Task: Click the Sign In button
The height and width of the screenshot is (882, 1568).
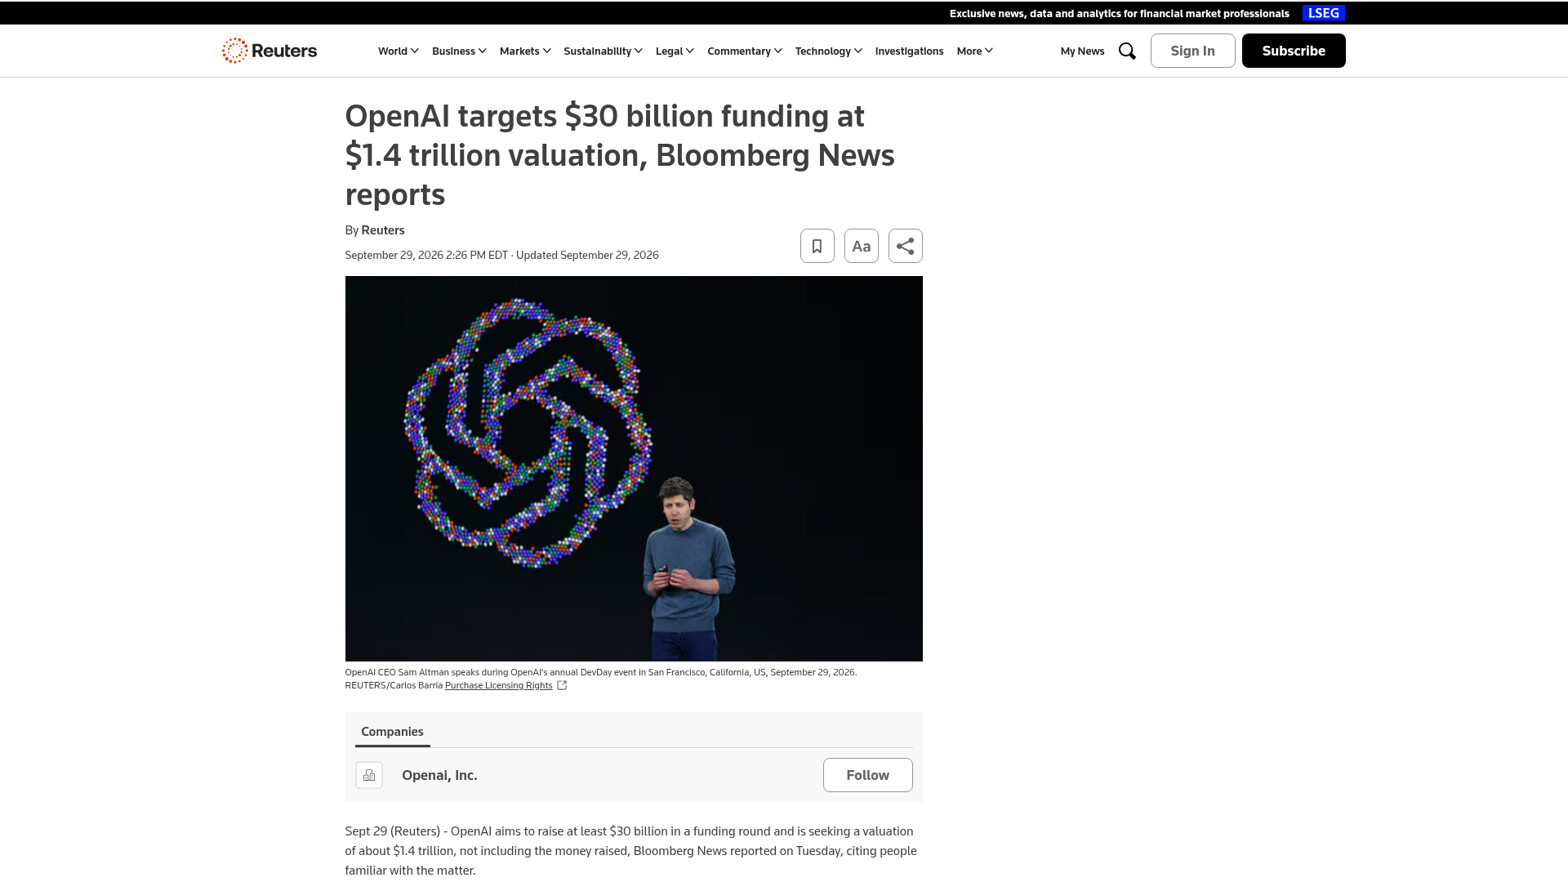Action: pyautogui.click(x=1192, y=51)
